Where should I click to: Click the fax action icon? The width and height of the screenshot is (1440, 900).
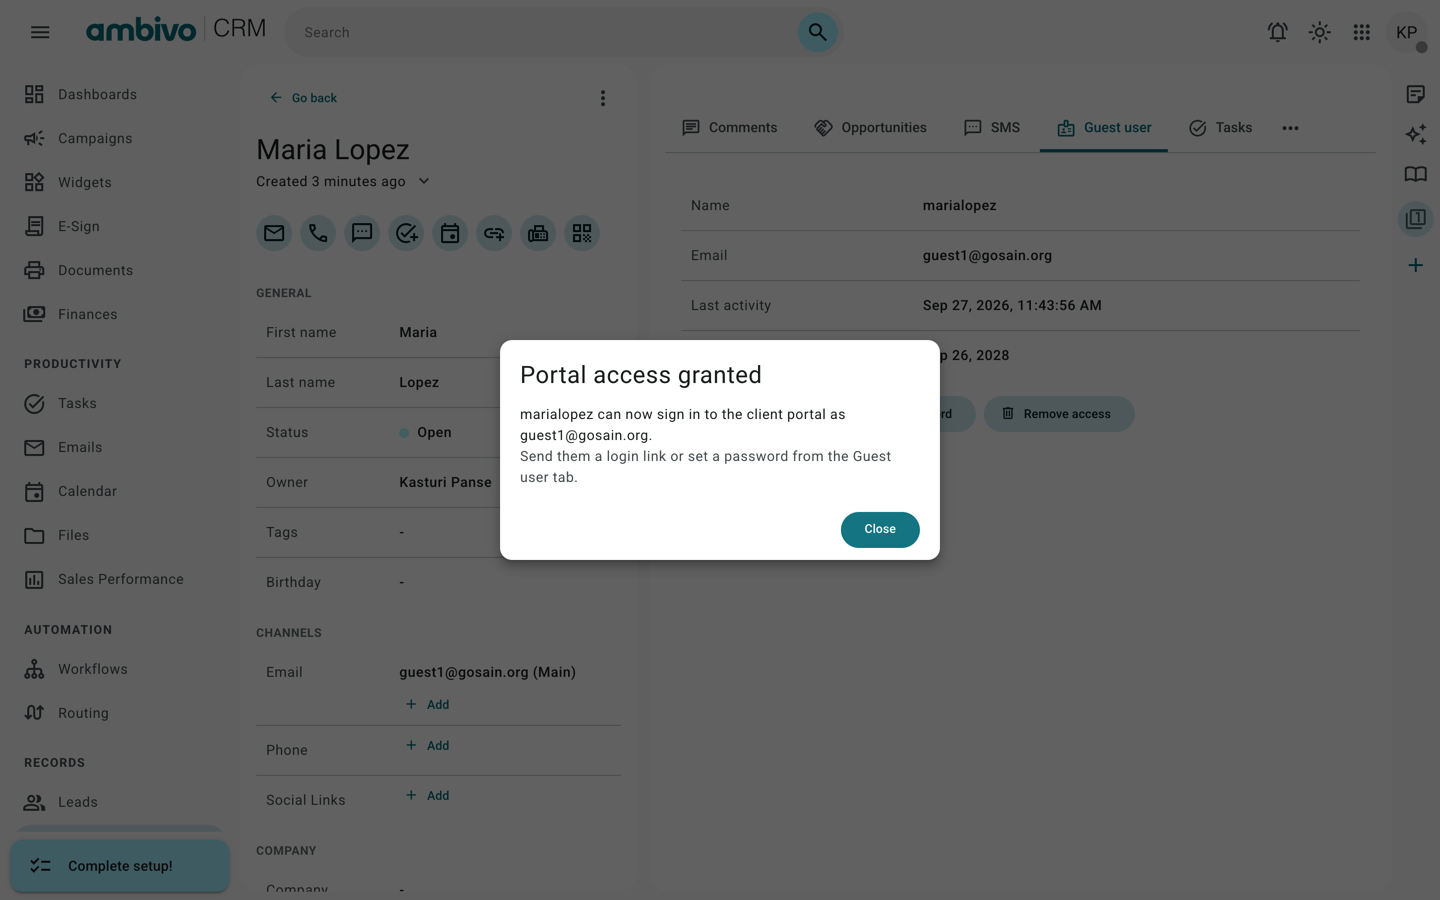point(538,233)
